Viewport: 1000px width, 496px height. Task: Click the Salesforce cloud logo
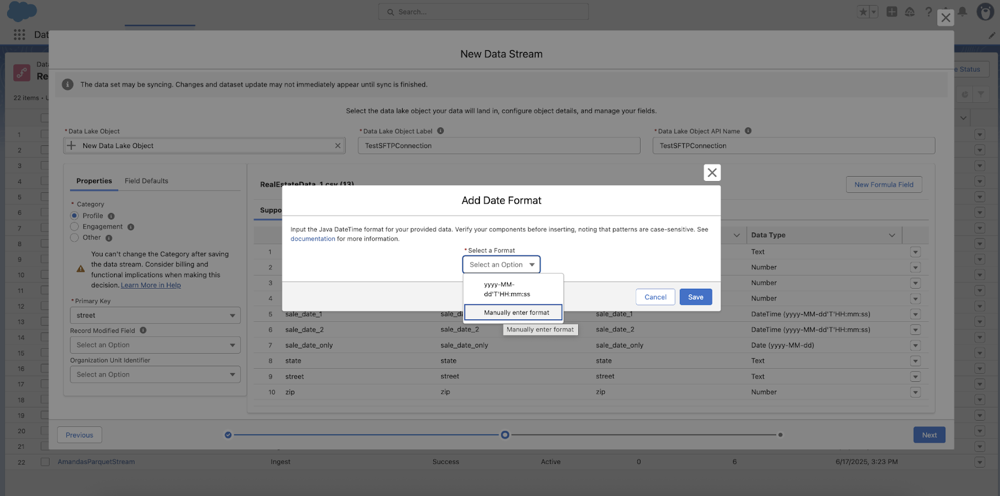tap(22, 12)
